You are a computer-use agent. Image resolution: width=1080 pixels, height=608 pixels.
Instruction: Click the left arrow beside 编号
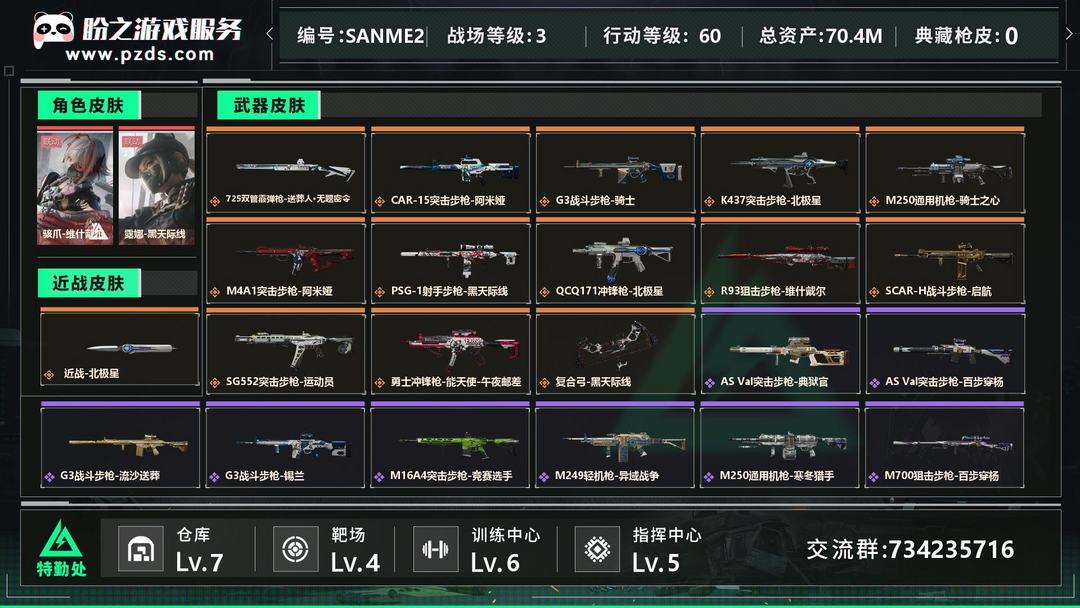point(269,33)
